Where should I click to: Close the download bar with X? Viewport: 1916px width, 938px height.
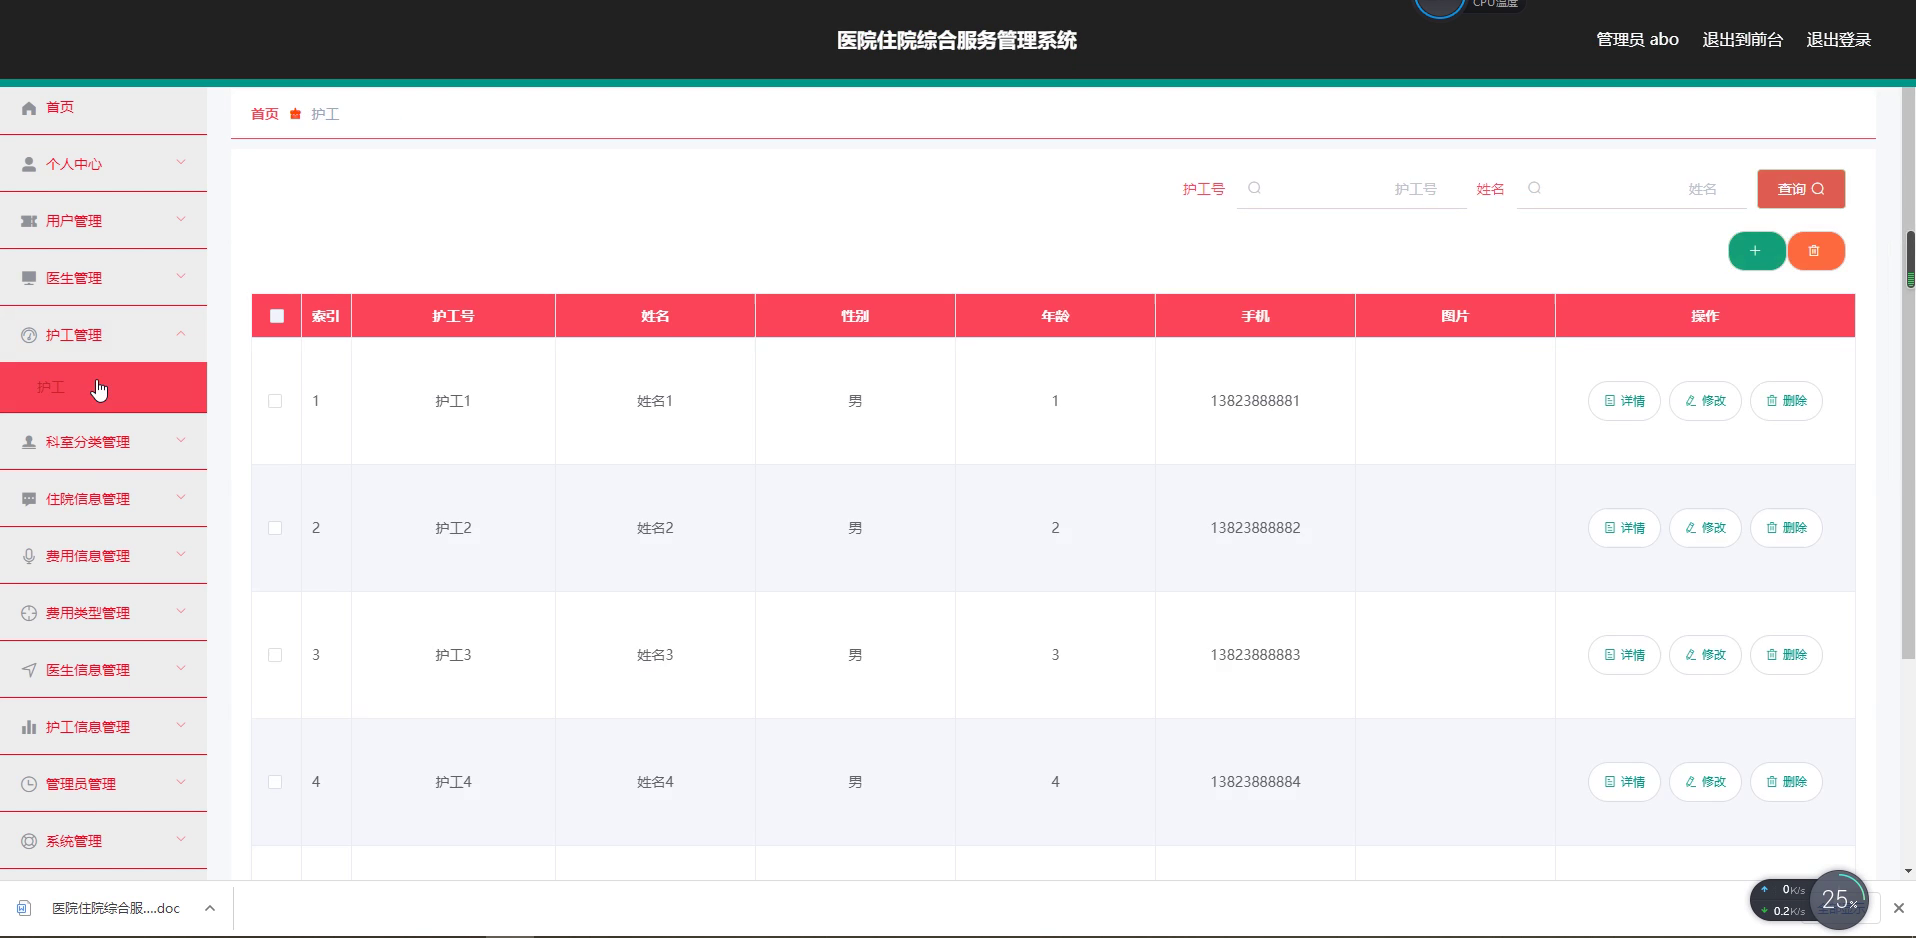[x=1898, y=908]
